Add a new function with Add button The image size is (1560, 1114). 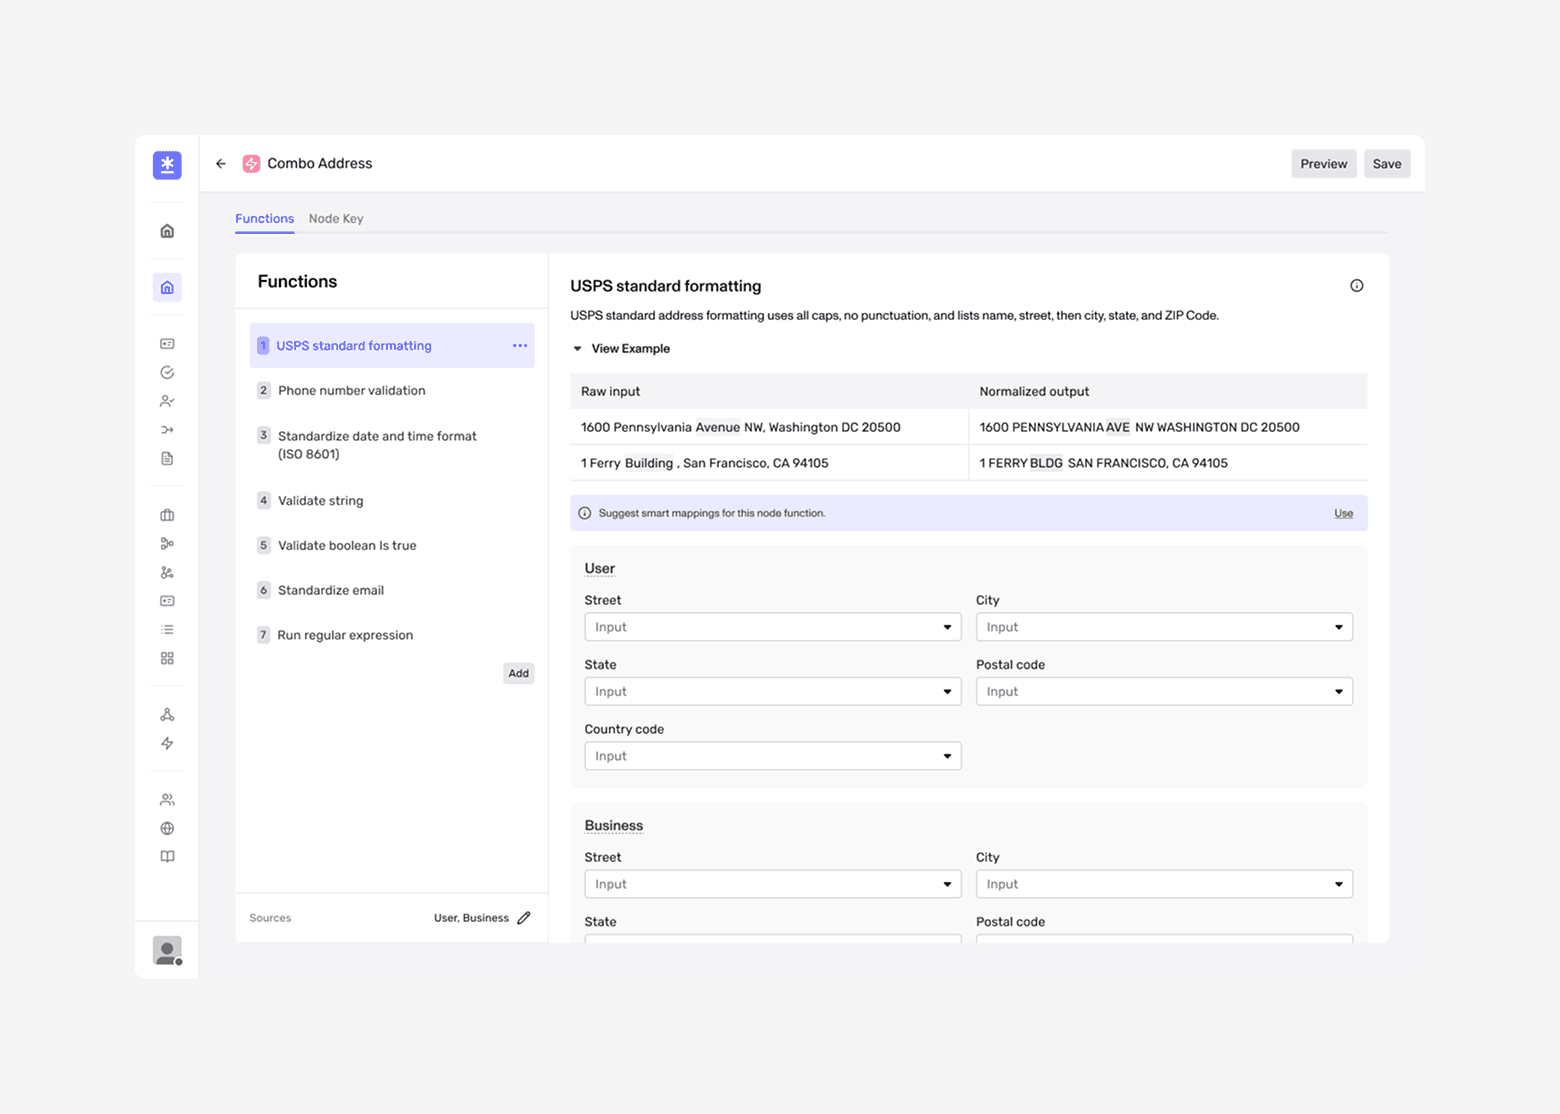coord(518,673)
